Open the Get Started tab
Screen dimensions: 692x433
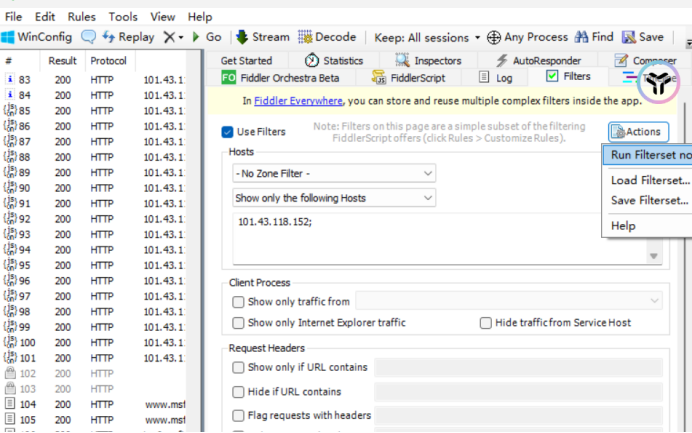click(246, 60)
